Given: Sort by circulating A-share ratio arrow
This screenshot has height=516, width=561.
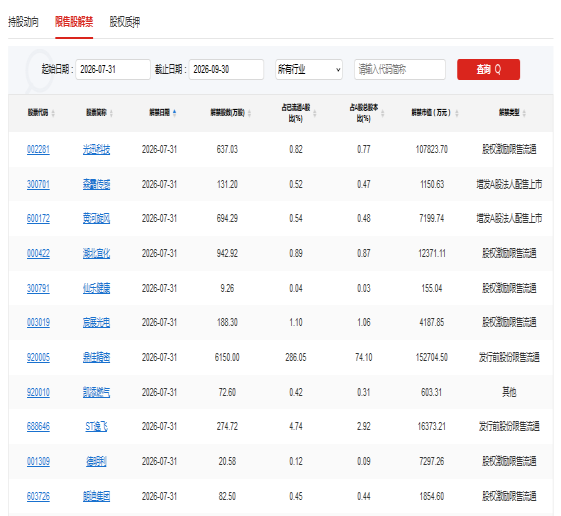Looking at the screenshot, I should [315, 113].
